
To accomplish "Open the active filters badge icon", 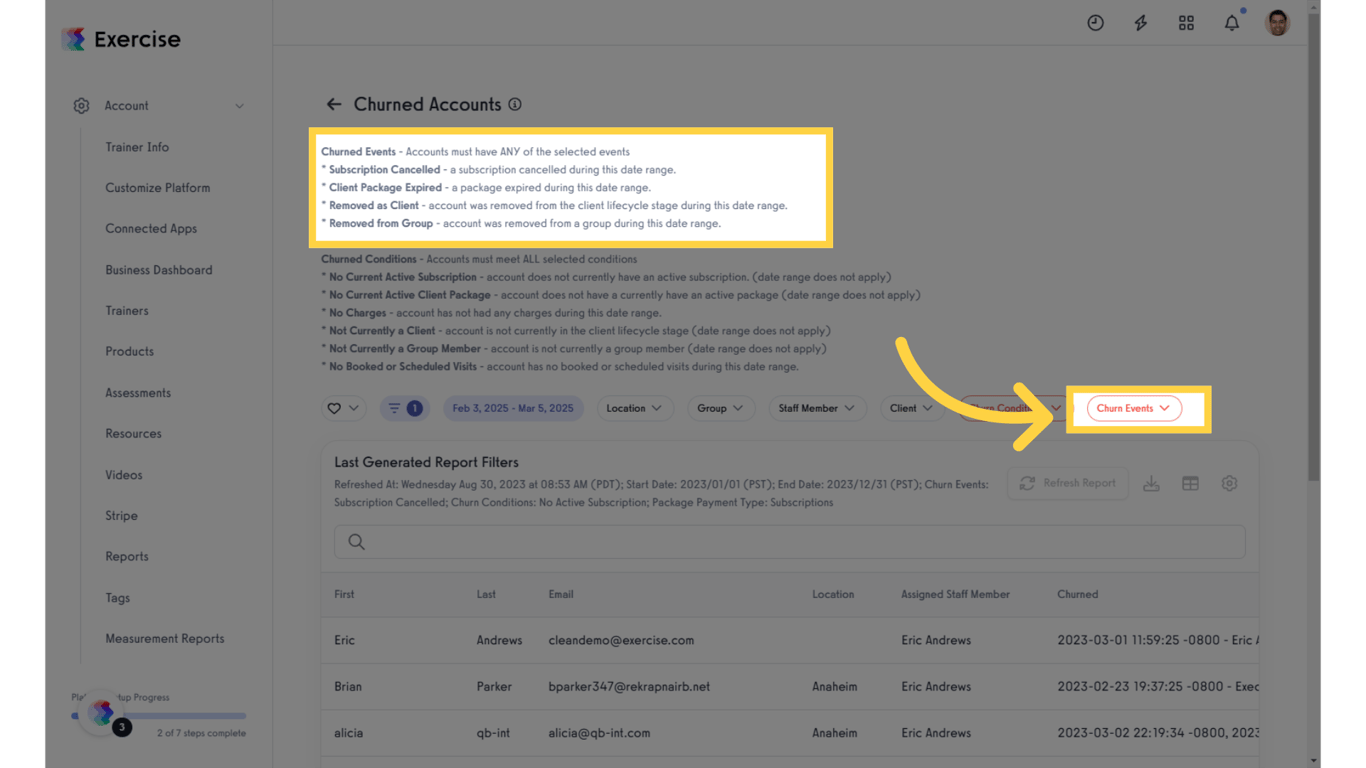I will pyautogui.click(x=404, y=408).
